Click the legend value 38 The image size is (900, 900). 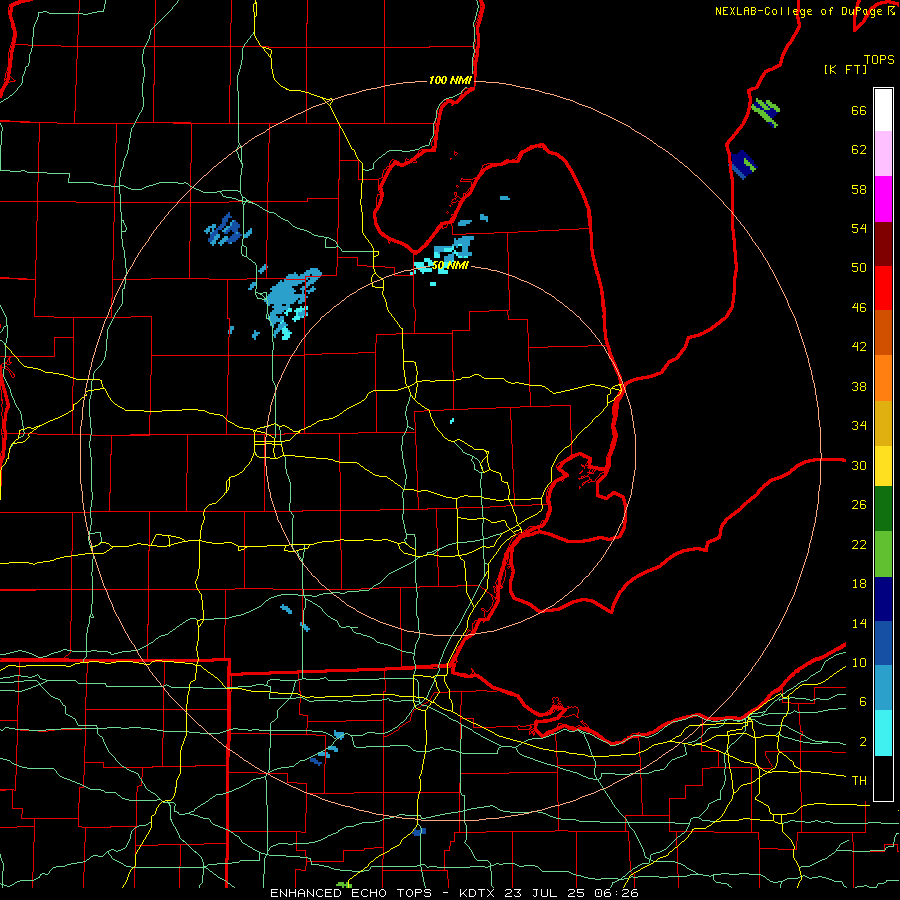point(859,386)
